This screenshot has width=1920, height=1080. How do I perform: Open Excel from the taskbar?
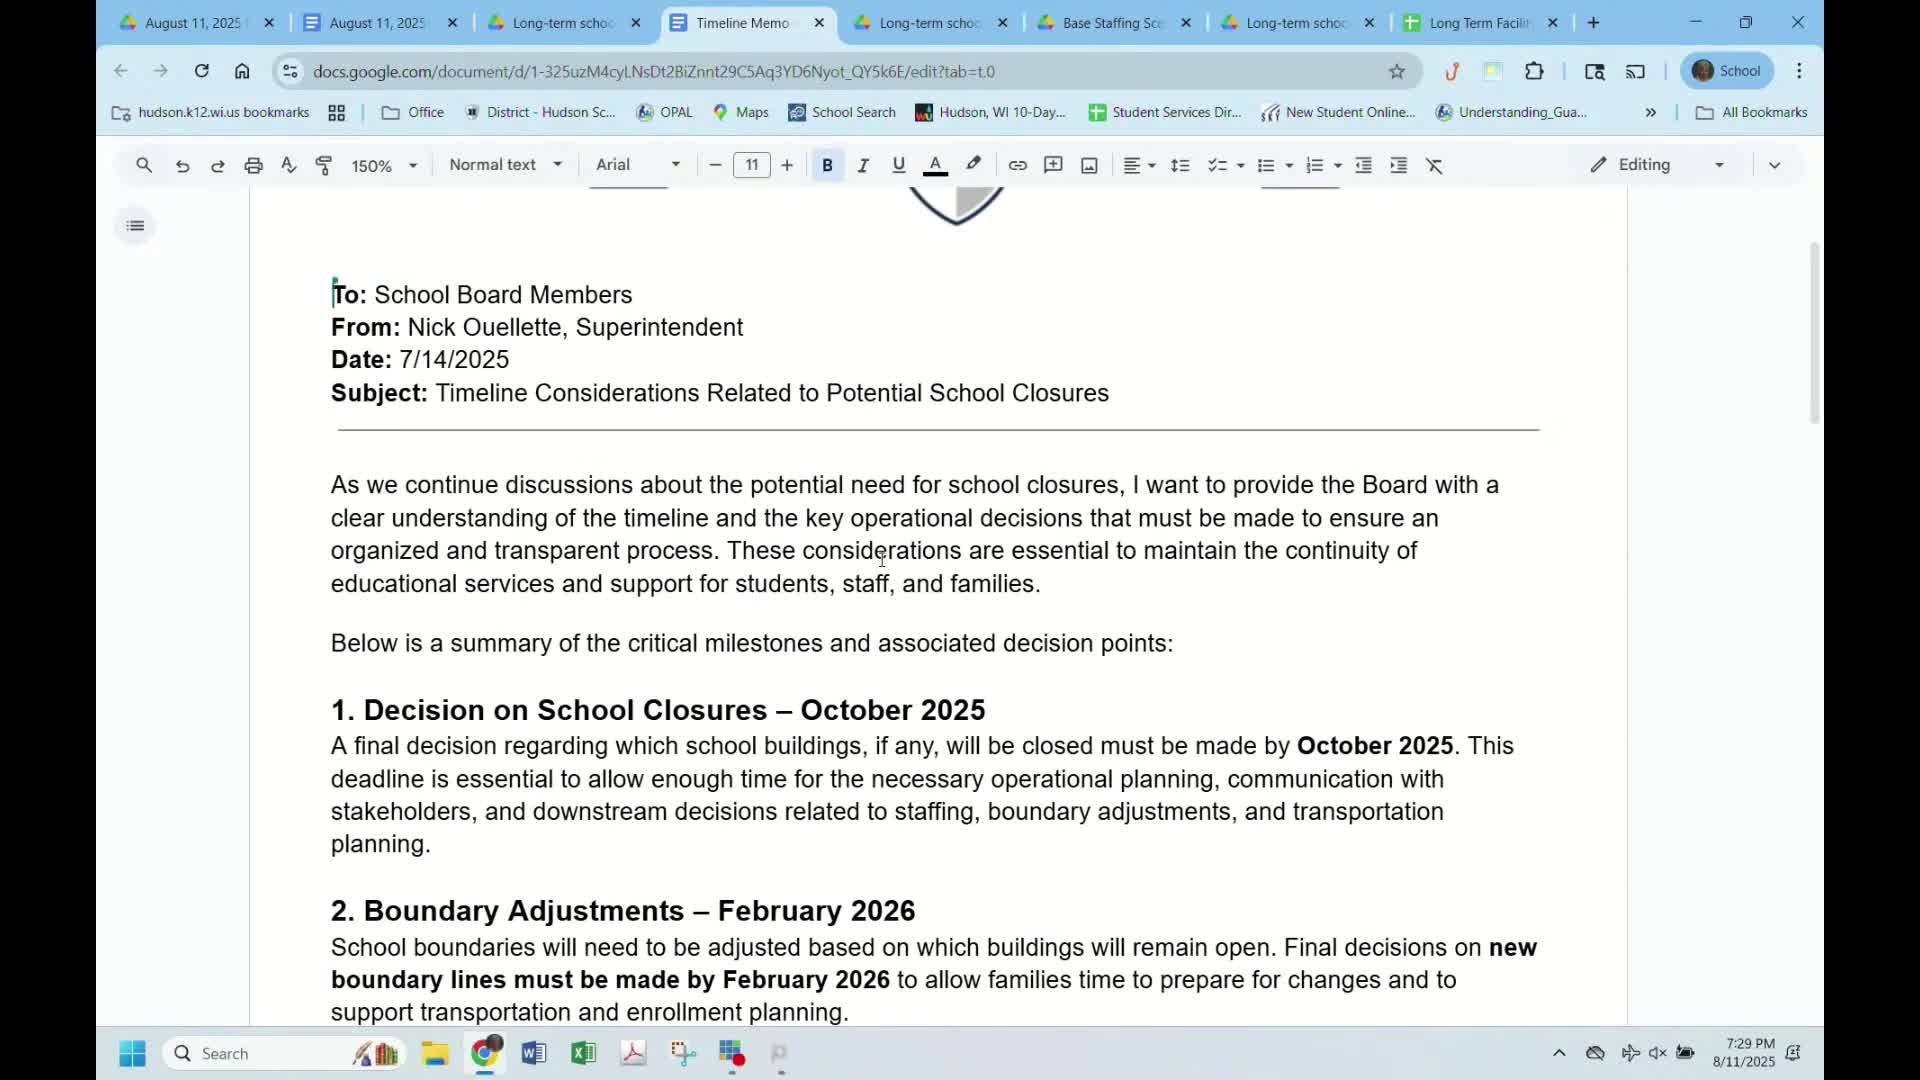(584, 1053)
